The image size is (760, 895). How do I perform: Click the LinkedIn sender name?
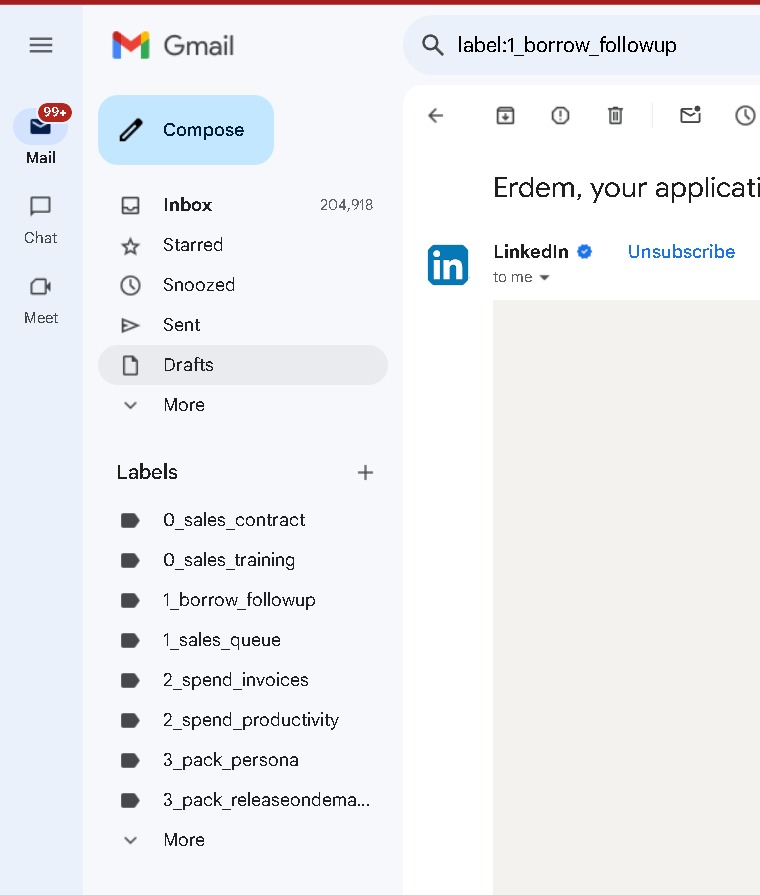[x=531, y=252]
